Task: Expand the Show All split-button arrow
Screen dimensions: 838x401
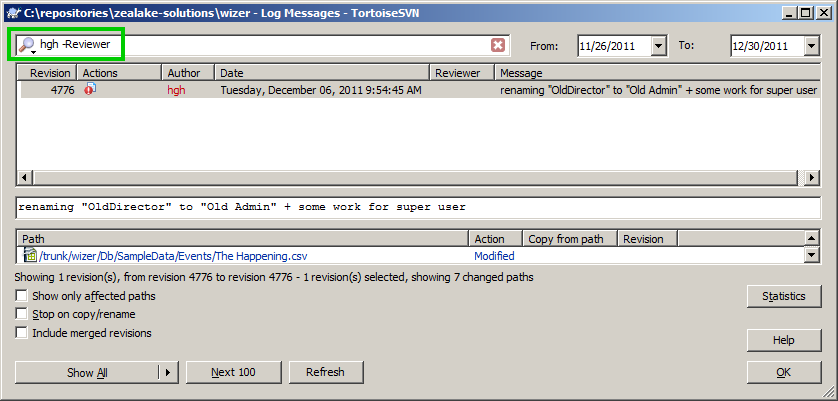Action: point(168,373)
